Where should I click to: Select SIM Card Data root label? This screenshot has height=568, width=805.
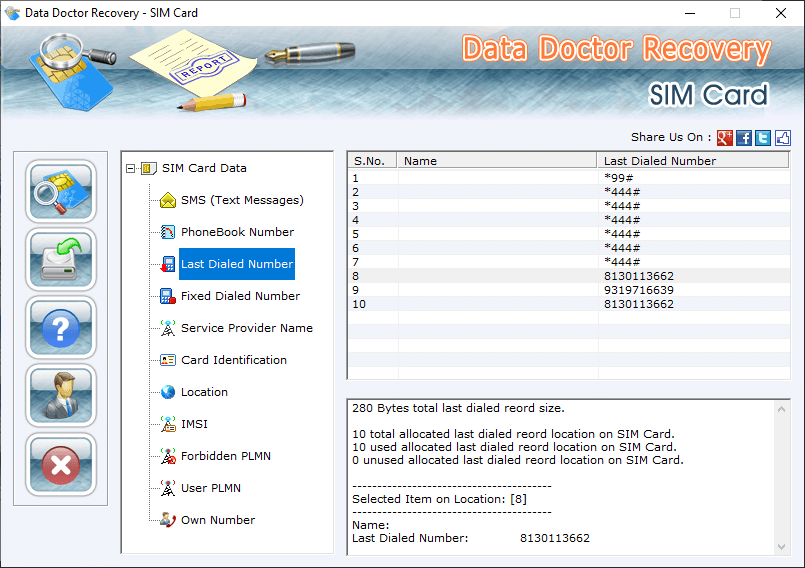tap(204, 168)
